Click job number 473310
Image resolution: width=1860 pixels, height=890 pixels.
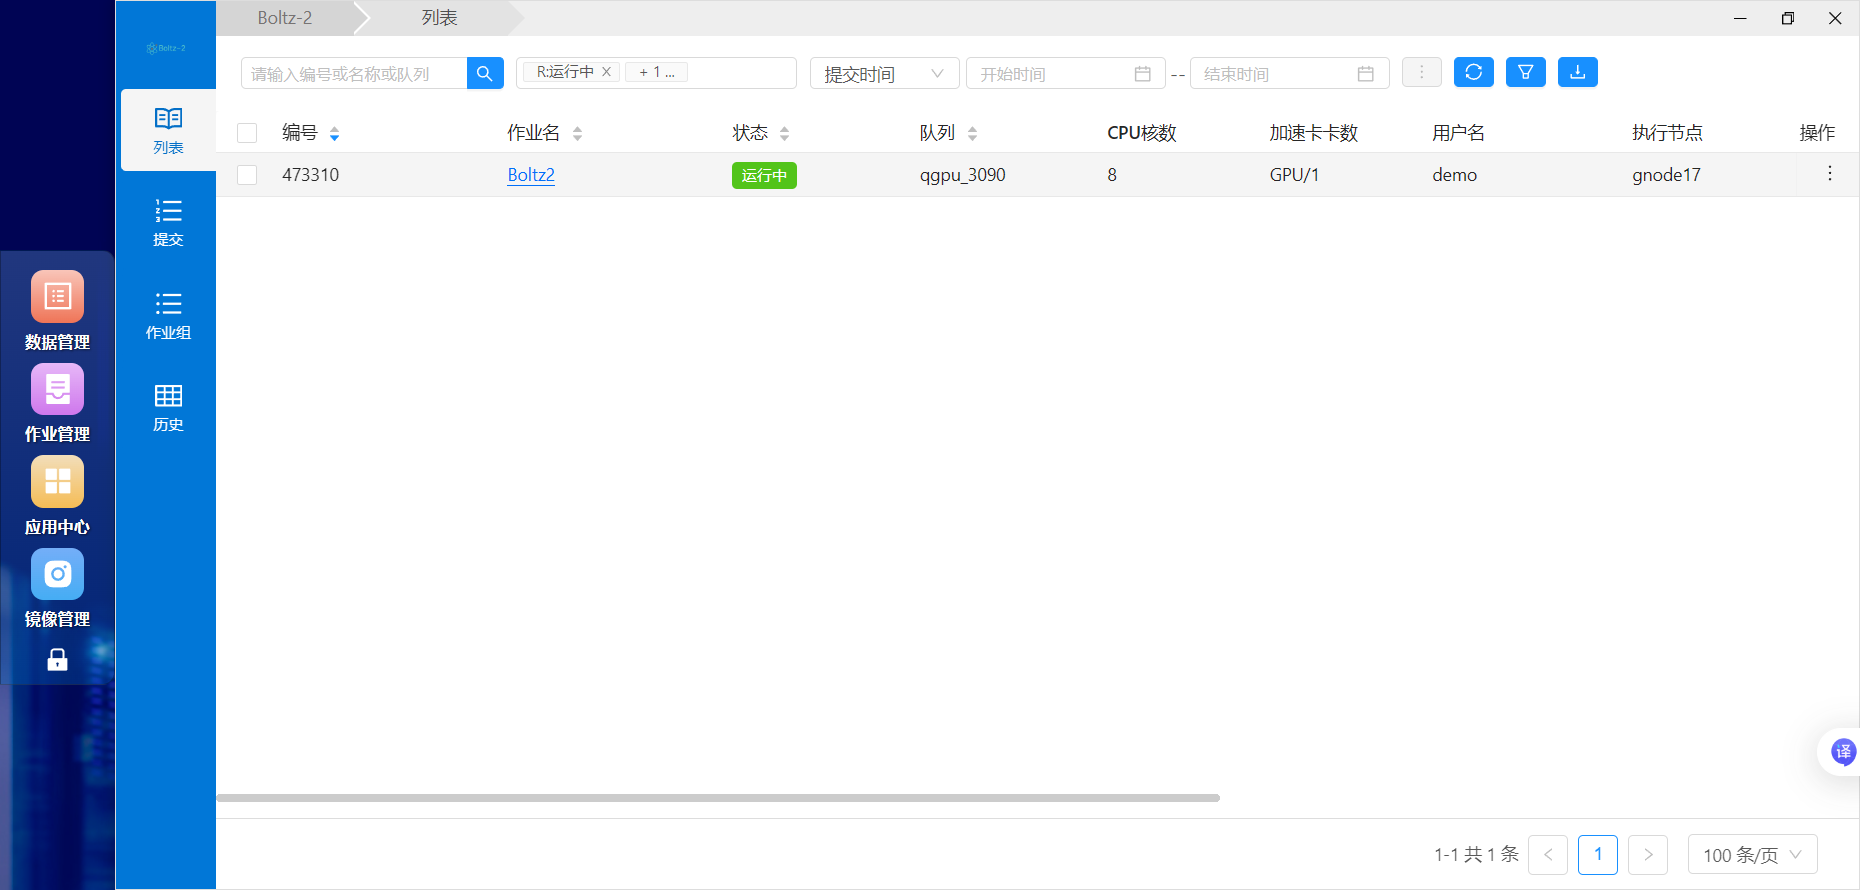(310, 175)
